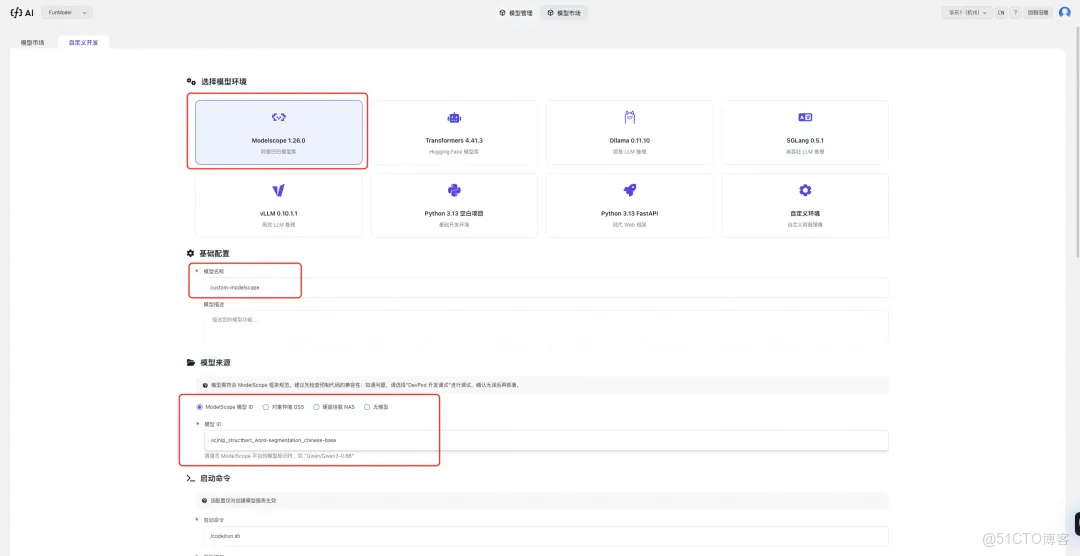The width and height of the screenshot is (1080, 556).
Task: Select the Modelscope 1.26.0 environment card
Action: [x=279, y=132]
